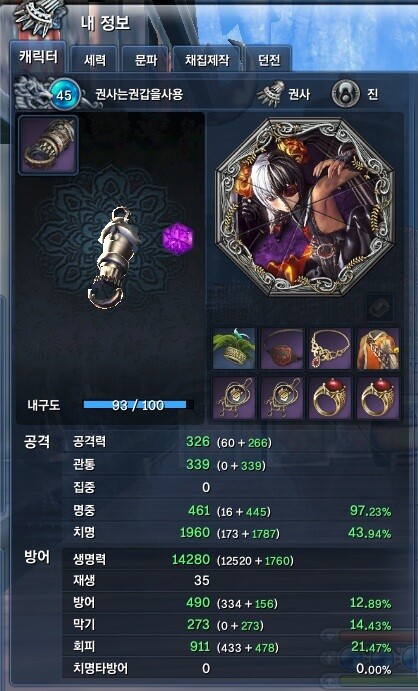The height and width of the screenshot is (691, 418).
Task: Click the 진 race emblem icon
Action: pos(346,93)
